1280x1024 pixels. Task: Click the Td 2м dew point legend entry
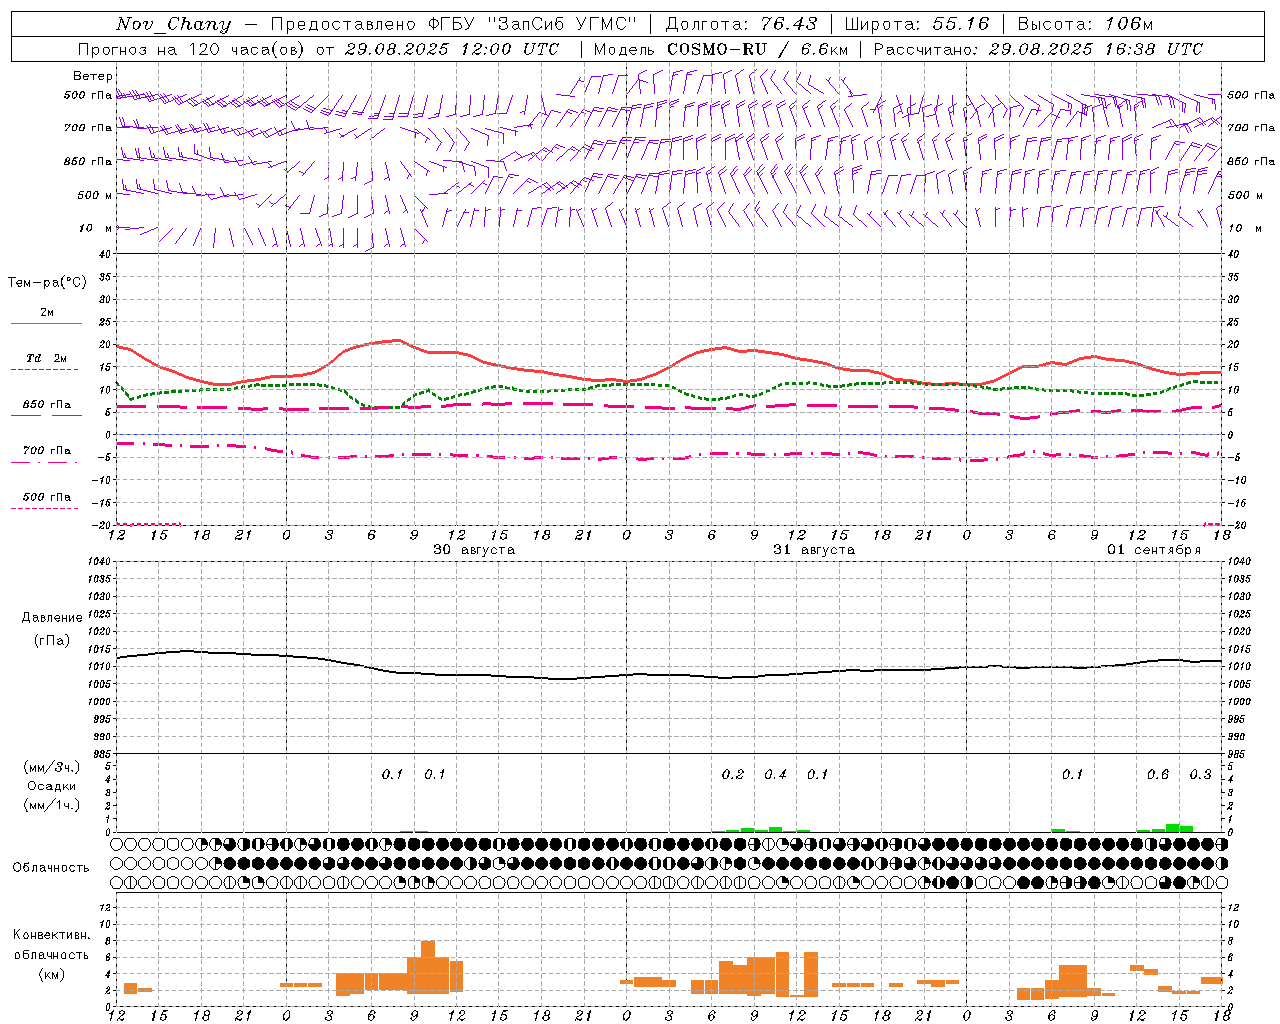(x=46, y=363)
